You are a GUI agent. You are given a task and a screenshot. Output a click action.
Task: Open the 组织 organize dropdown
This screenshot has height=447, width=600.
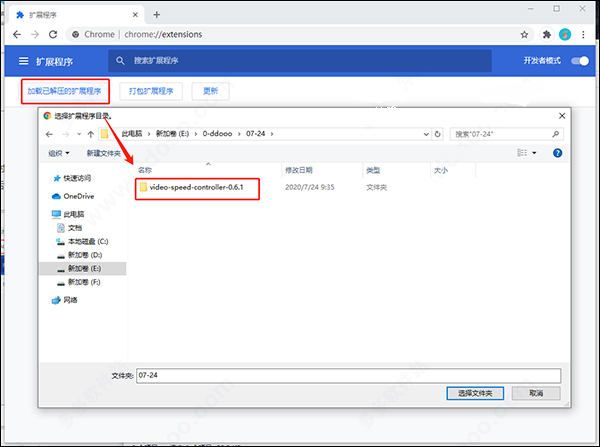point(59,153)
